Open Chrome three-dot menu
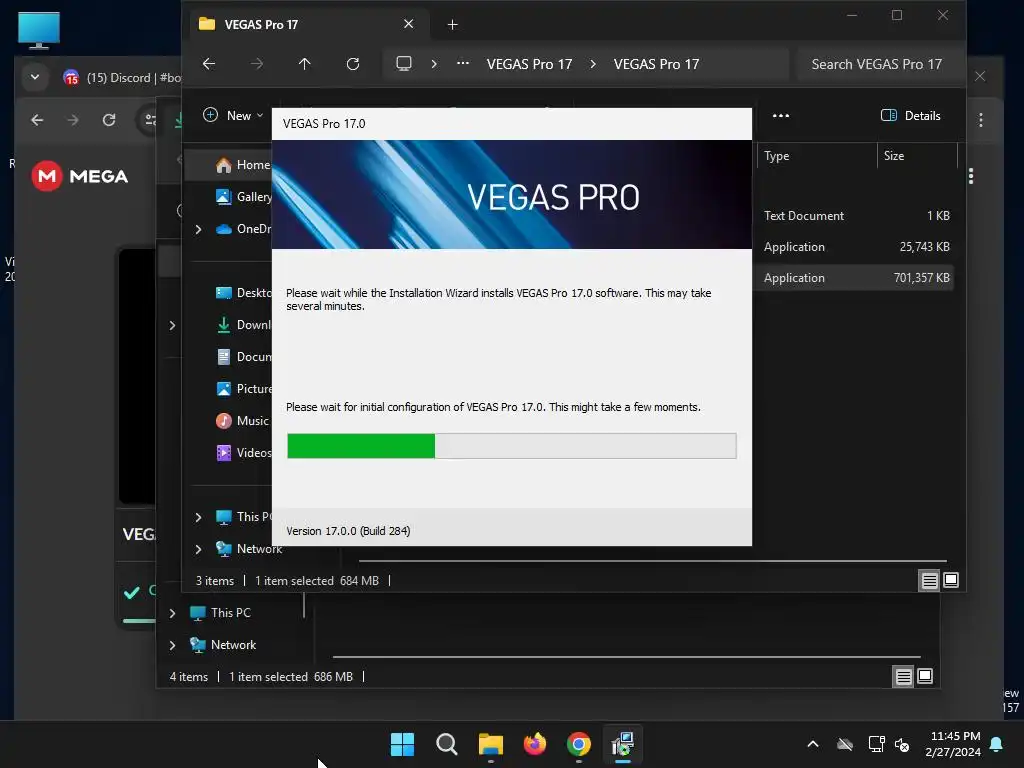This screenshot has width=1024, height=768. click(980, 120)
